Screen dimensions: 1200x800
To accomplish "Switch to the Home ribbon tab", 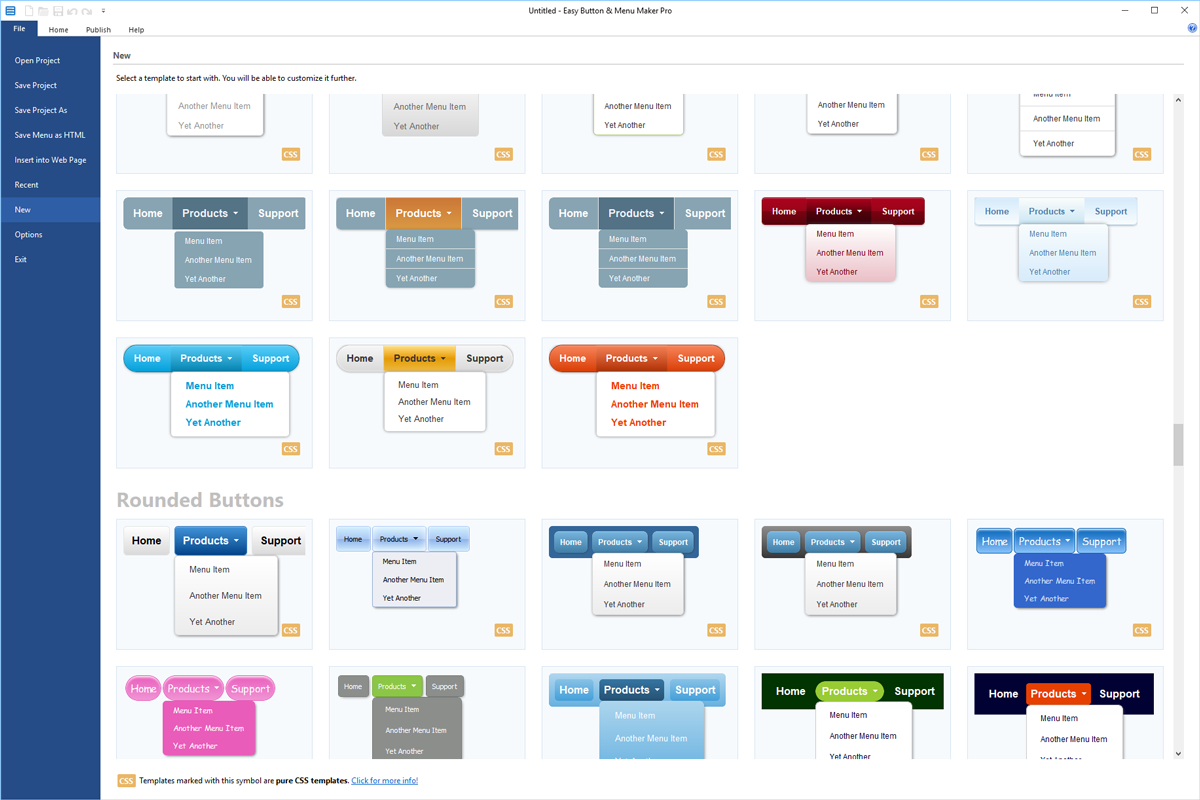I will 59,30.
